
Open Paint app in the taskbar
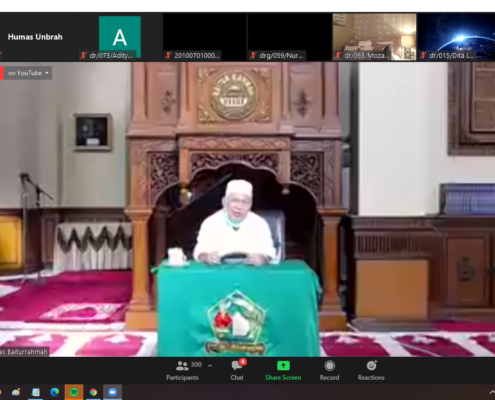16,393
